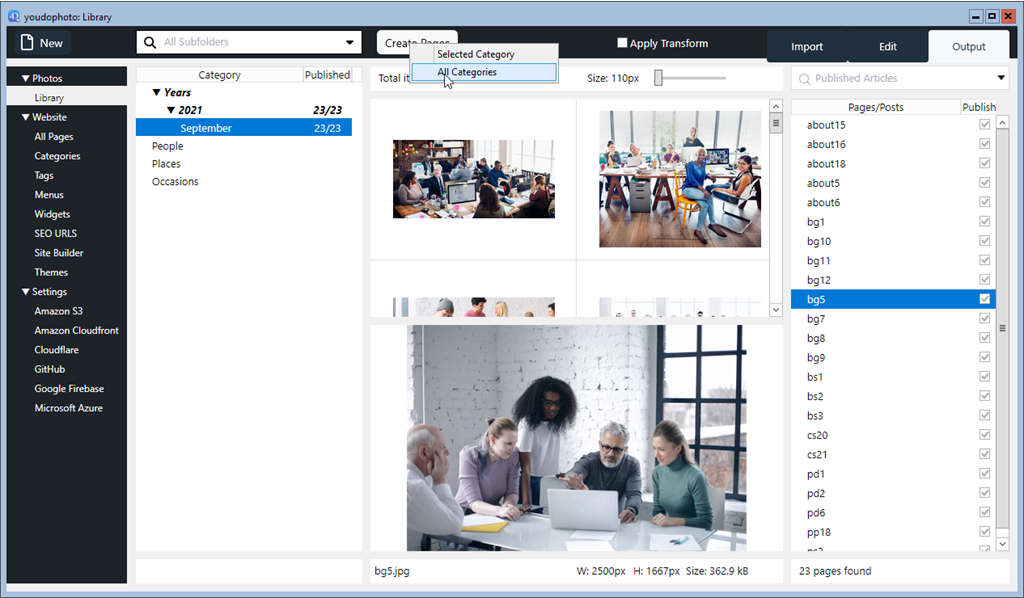Select the bg7 page row
The image size is (1024, 598).
tap(893, 319)
